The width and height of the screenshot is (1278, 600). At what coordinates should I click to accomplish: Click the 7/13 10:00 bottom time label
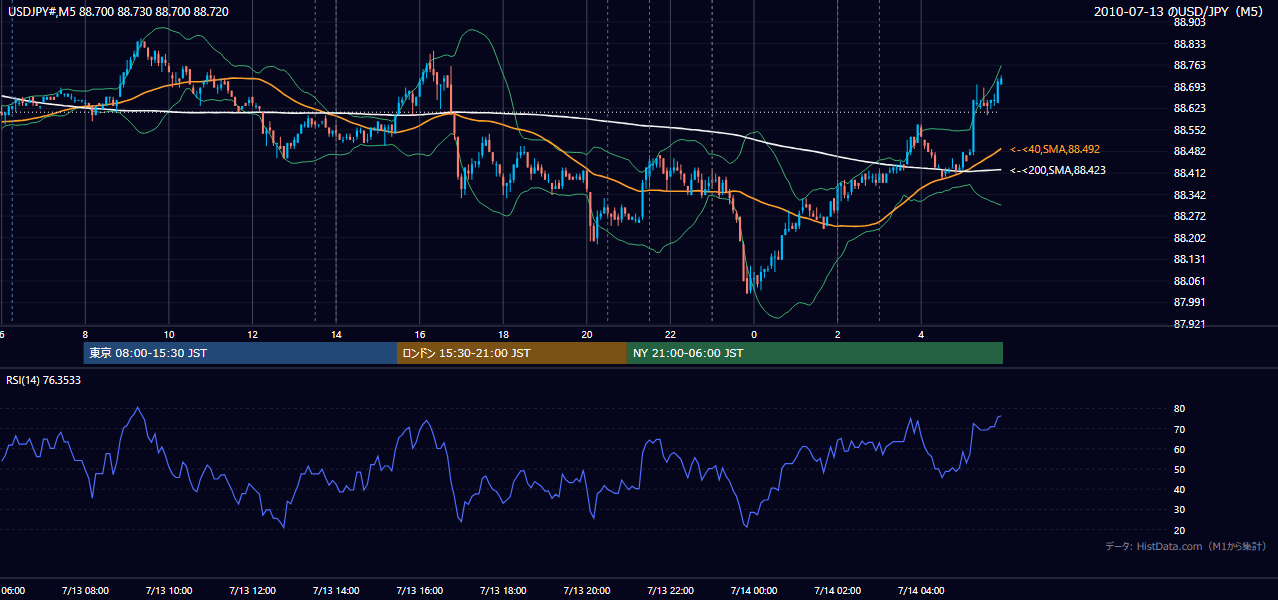coord(169,591)
